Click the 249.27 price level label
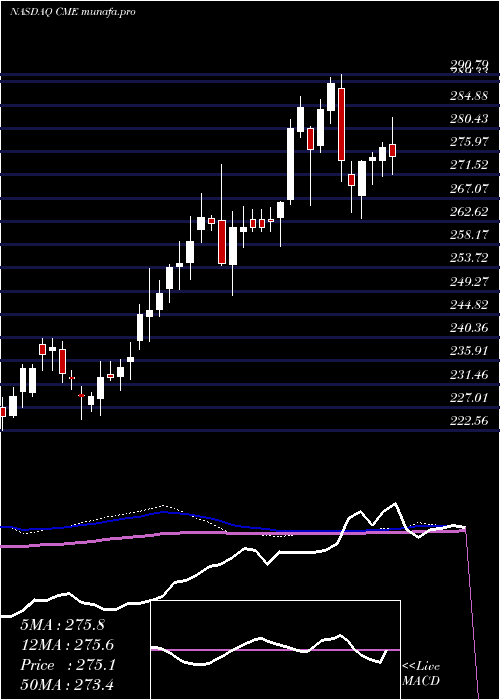 click(468, 281)
